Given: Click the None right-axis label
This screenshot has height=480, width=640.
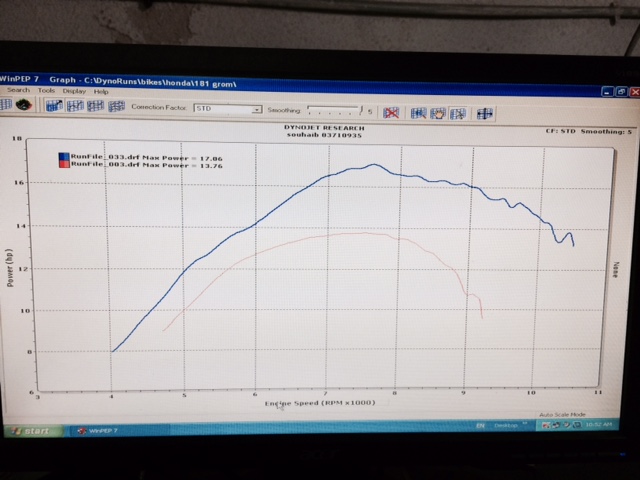Looking at the screenshot, I should coord(616,270).
